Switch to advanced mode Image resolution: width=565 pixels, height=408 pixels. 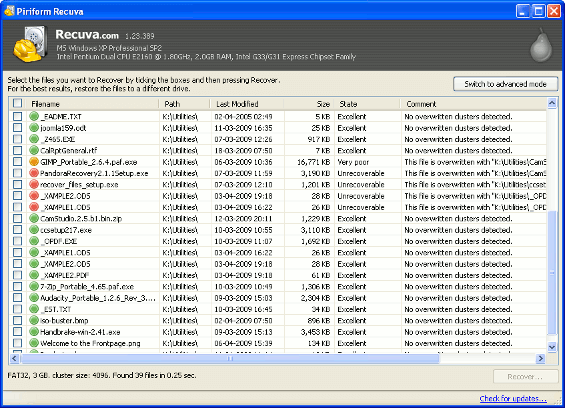[506, 84]
